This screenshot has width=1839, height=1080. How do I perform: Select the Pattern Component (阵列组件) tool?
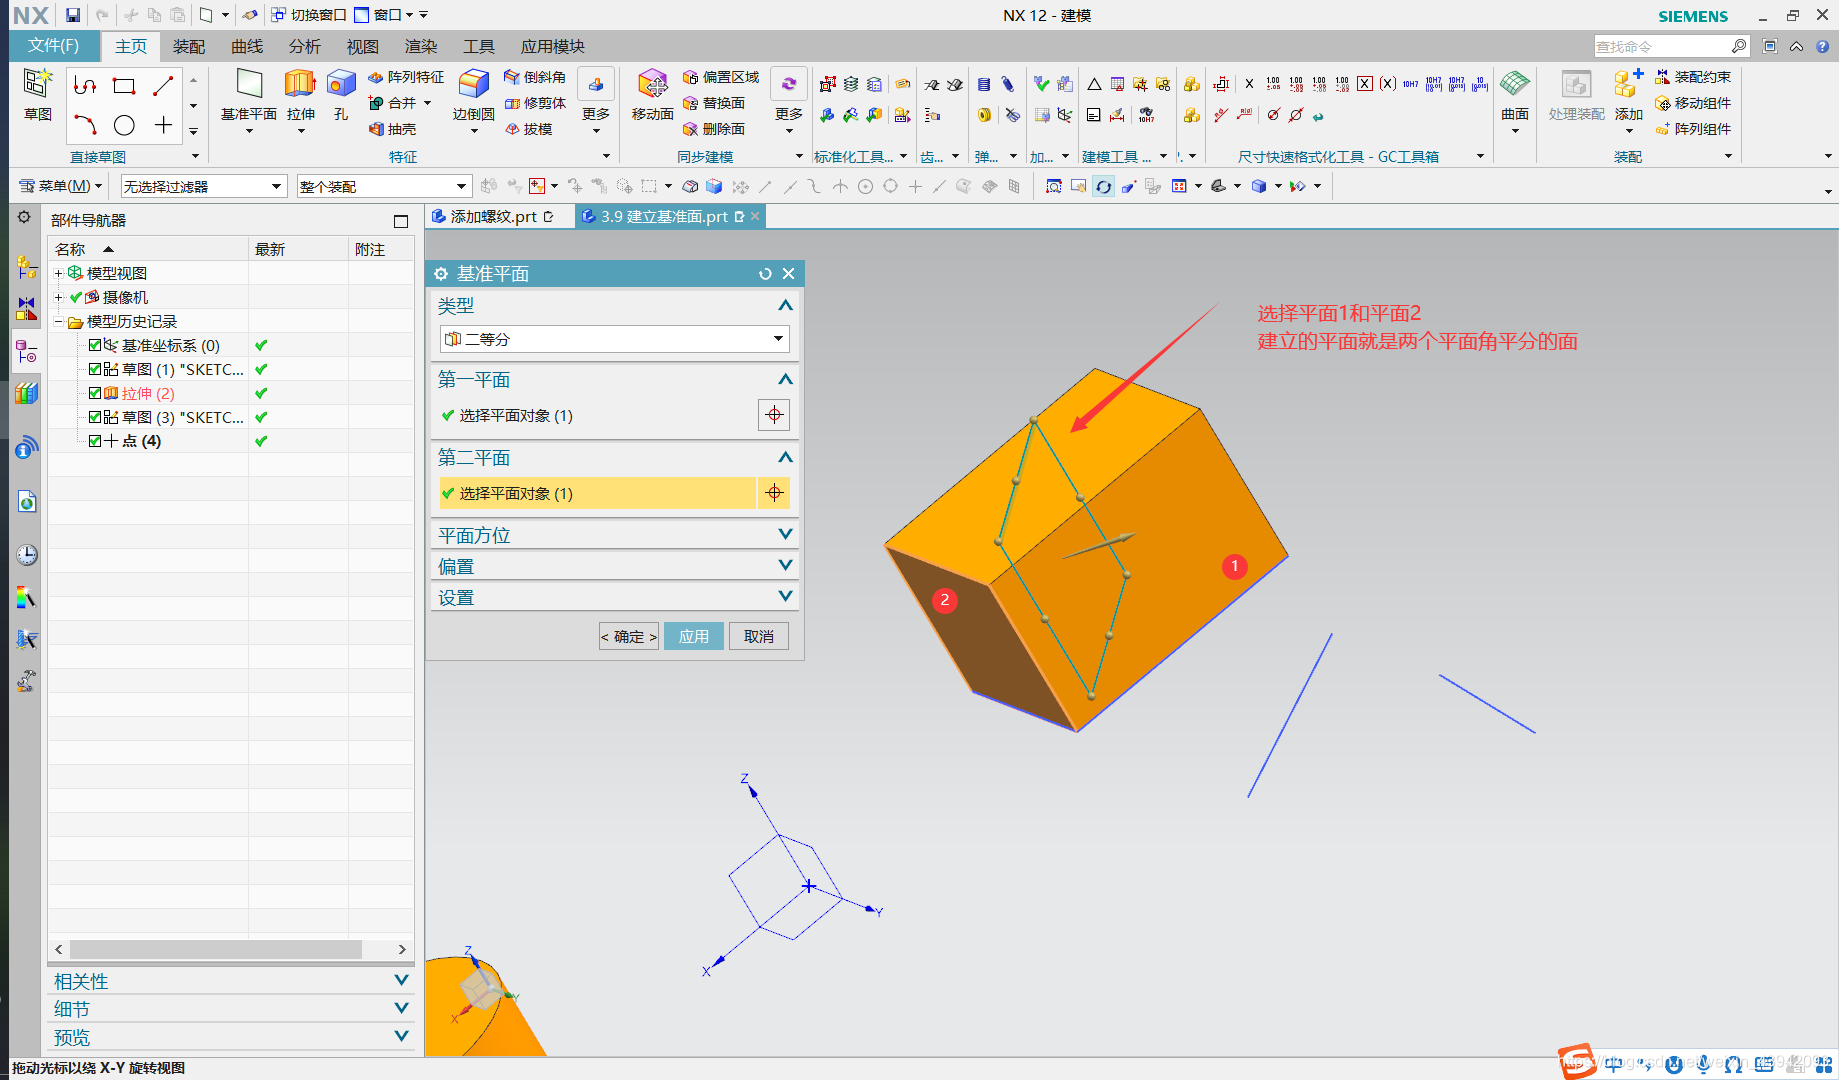tap(1693, 129)
